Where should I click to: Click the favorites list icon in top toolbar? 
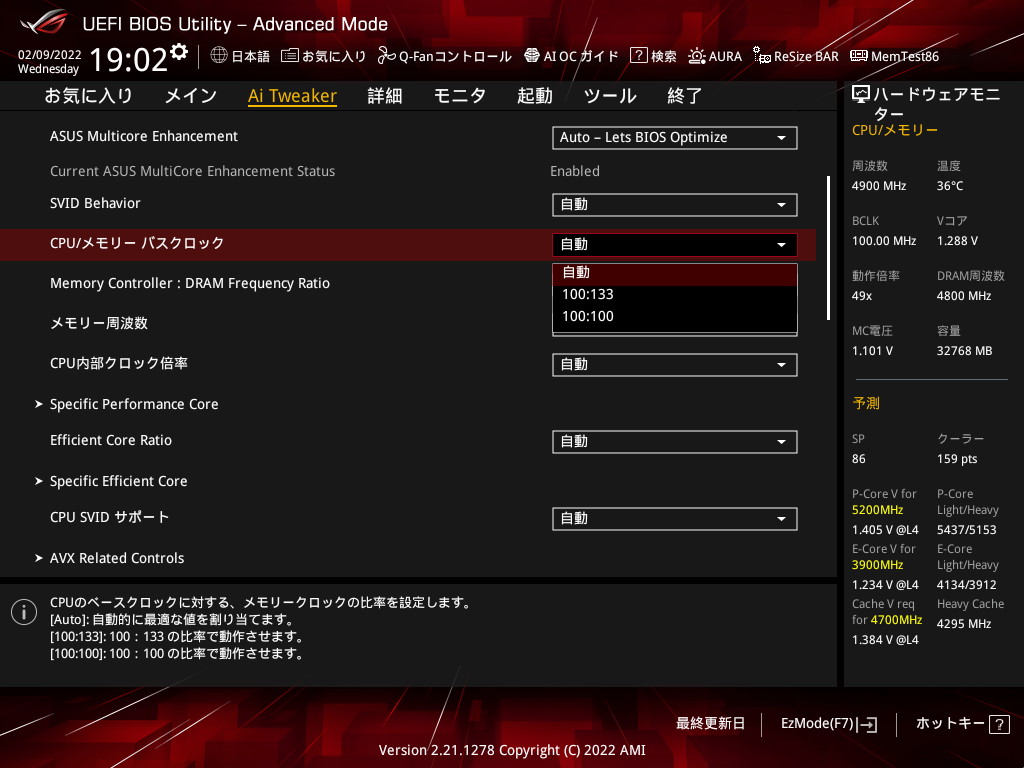[290, 56]
